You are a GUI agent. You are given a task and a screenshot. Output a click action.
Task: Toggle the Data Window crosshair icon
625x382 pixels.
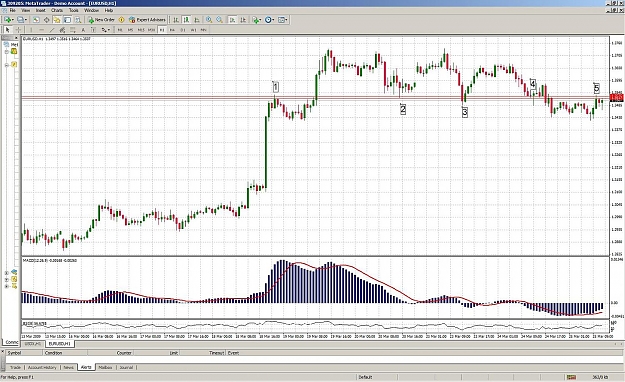click(x=47, y=20)
